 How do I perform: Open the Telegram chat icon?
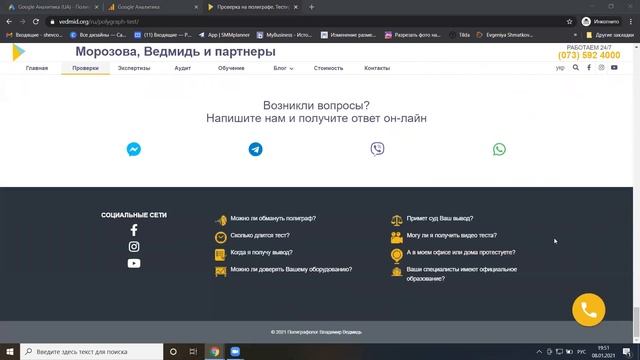(256, 149)
